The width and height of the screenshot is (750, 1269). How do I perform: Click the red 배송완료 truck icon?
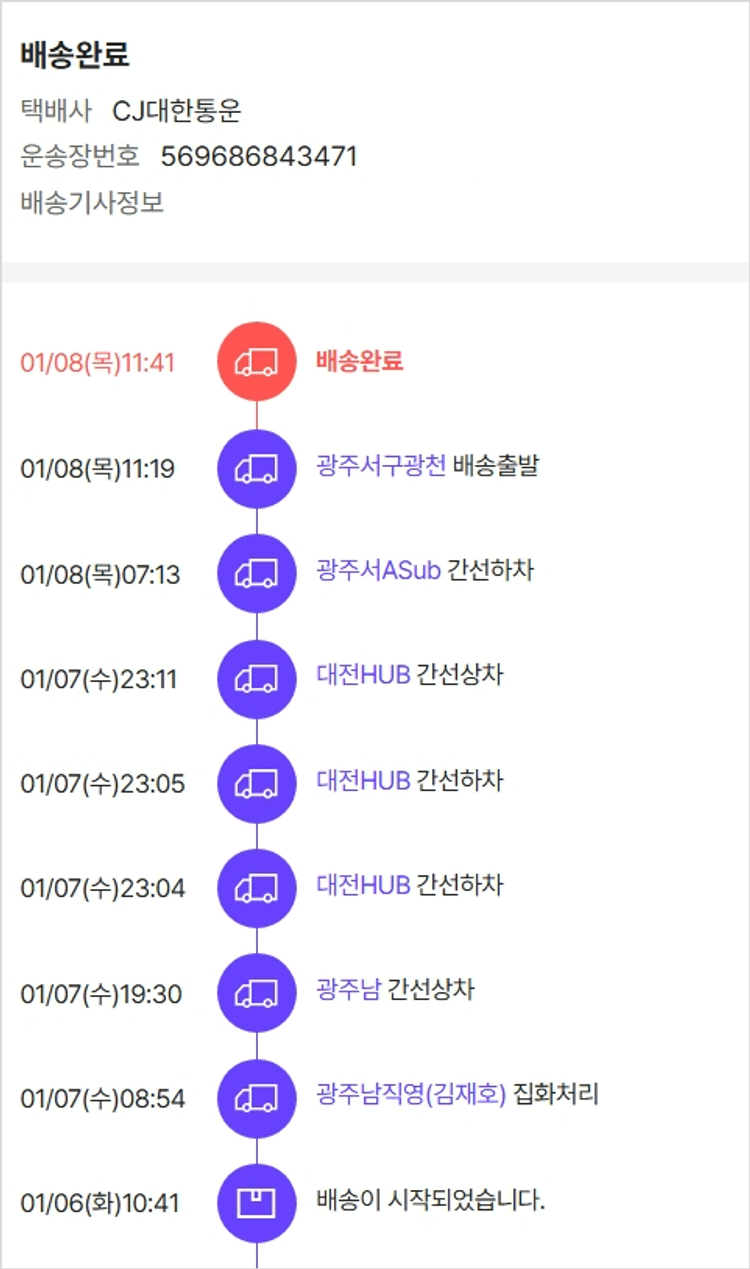tap(256, 361)
